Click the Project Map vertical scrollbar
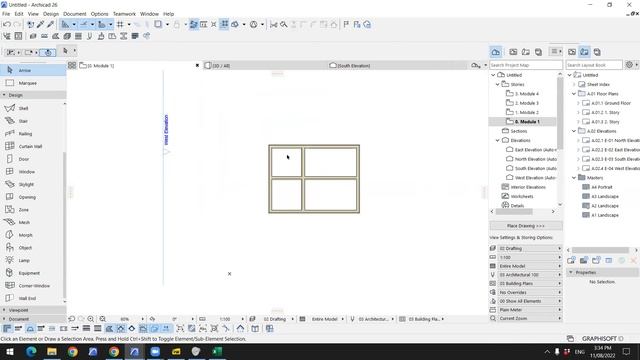Screen dimensions: 640x360 coord(560,114)
